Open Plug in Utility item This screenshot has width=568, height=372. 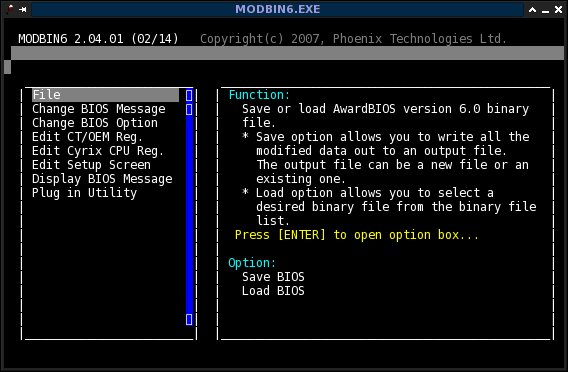pos(84,193)
